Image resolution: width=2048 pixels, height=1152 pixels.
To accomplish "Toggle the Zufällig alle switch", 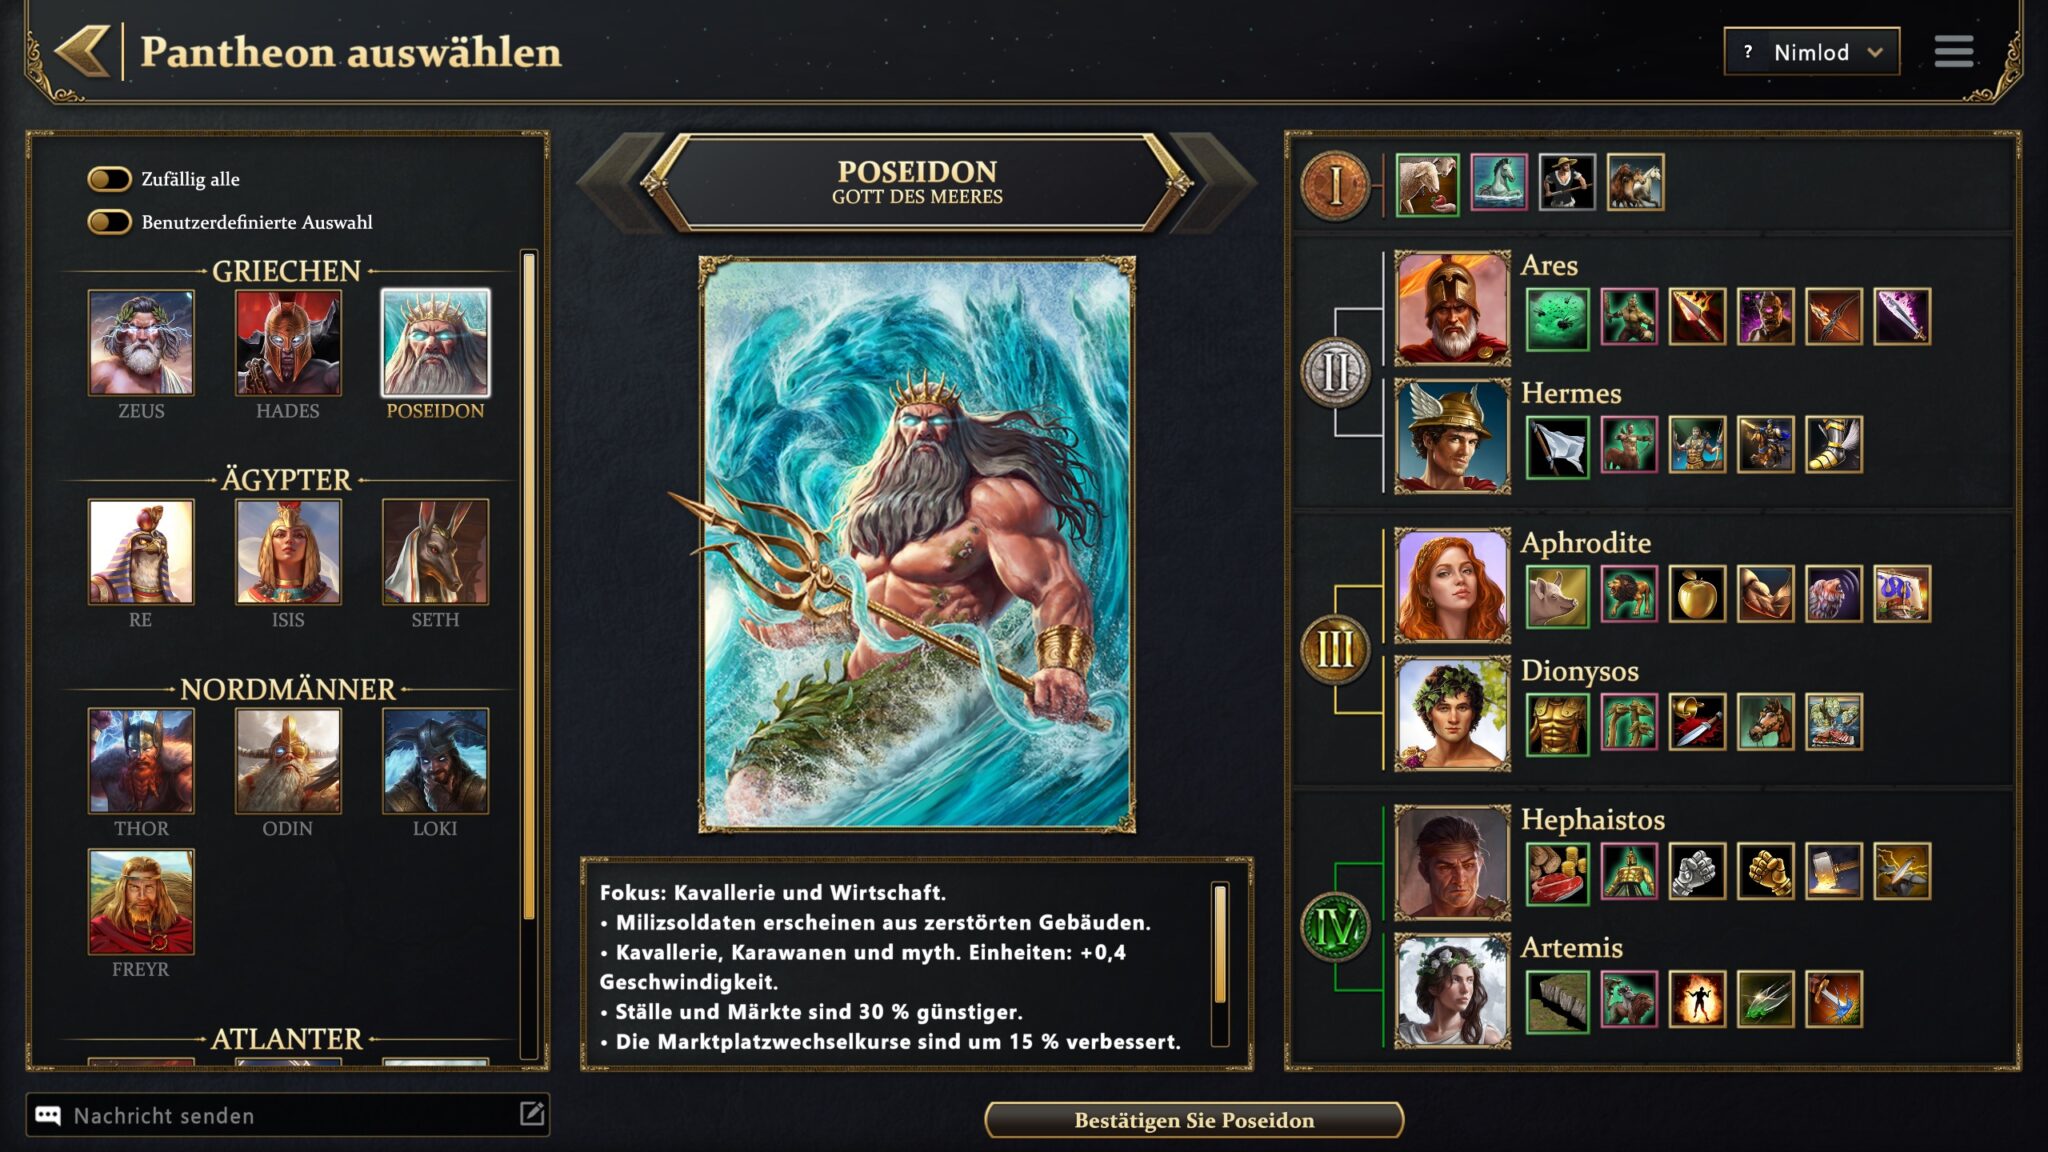I will pyautogui.click(x=110, y=179).
